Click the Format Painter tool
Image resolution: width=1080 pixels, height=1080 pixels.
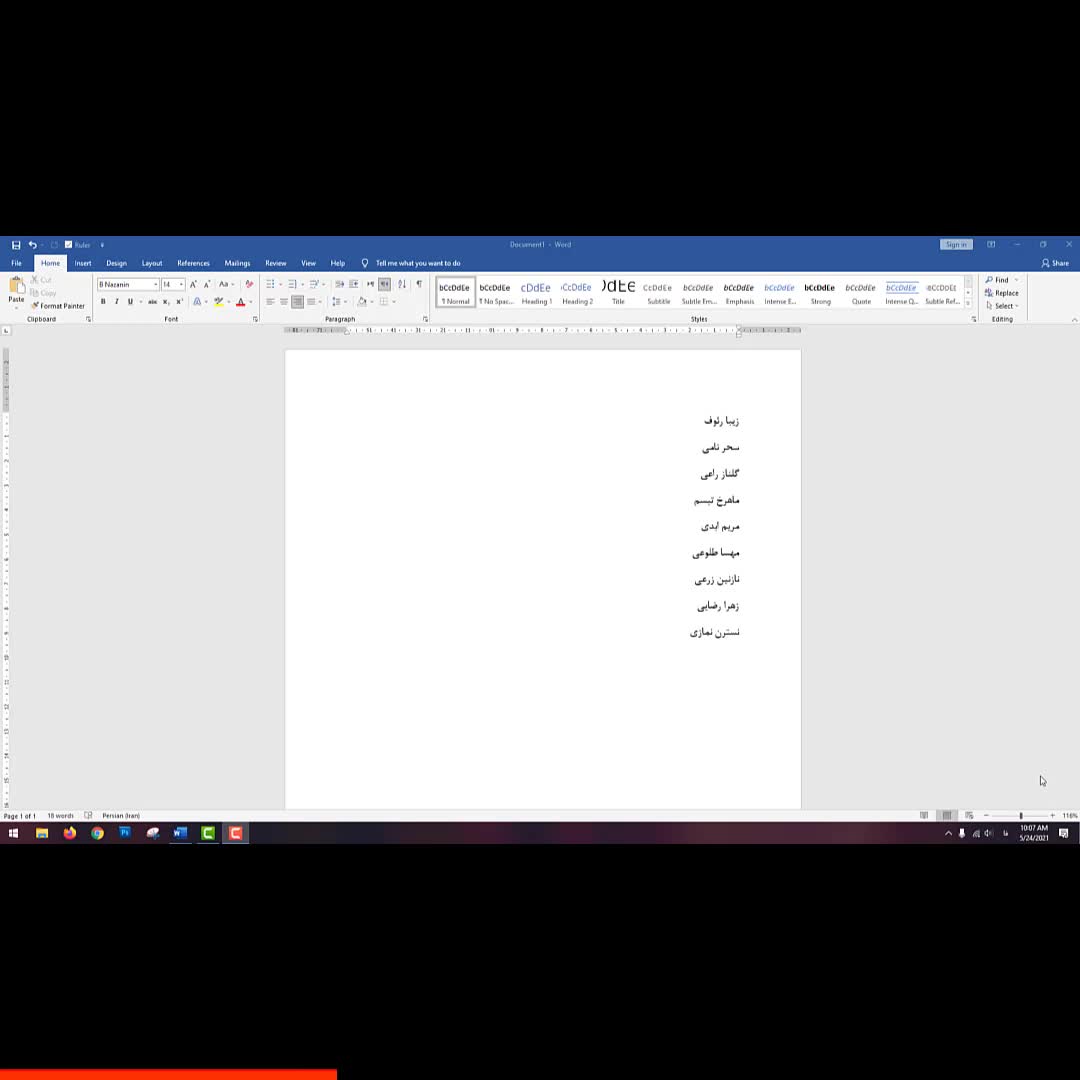pyautogui.click(x=58, y=306)
